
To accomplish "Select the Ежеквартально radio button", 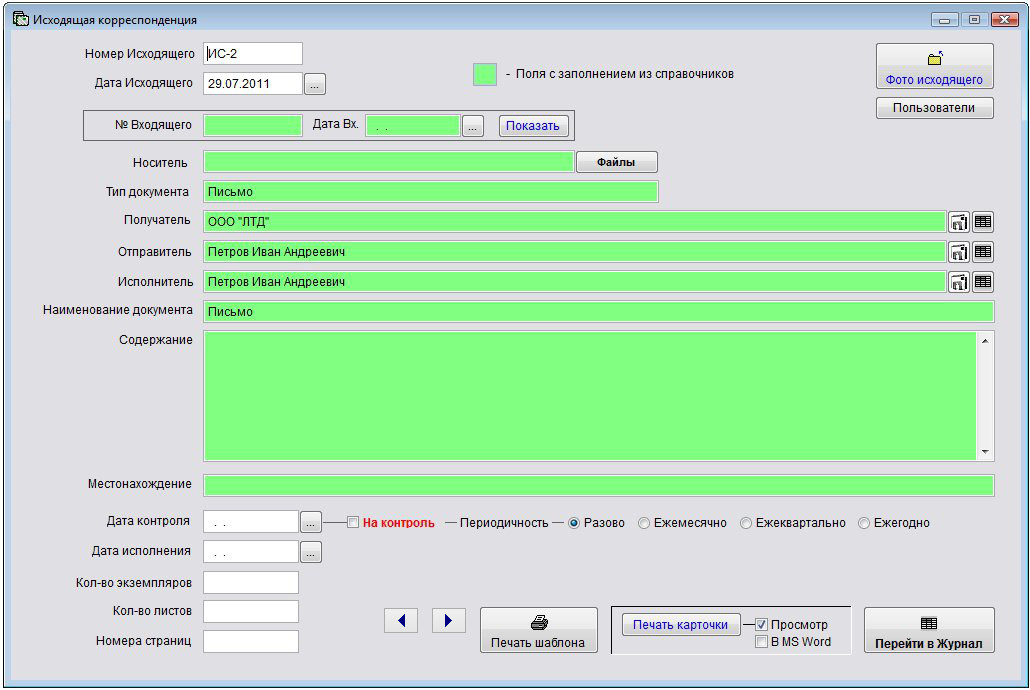I will click(x=746, y=523).
